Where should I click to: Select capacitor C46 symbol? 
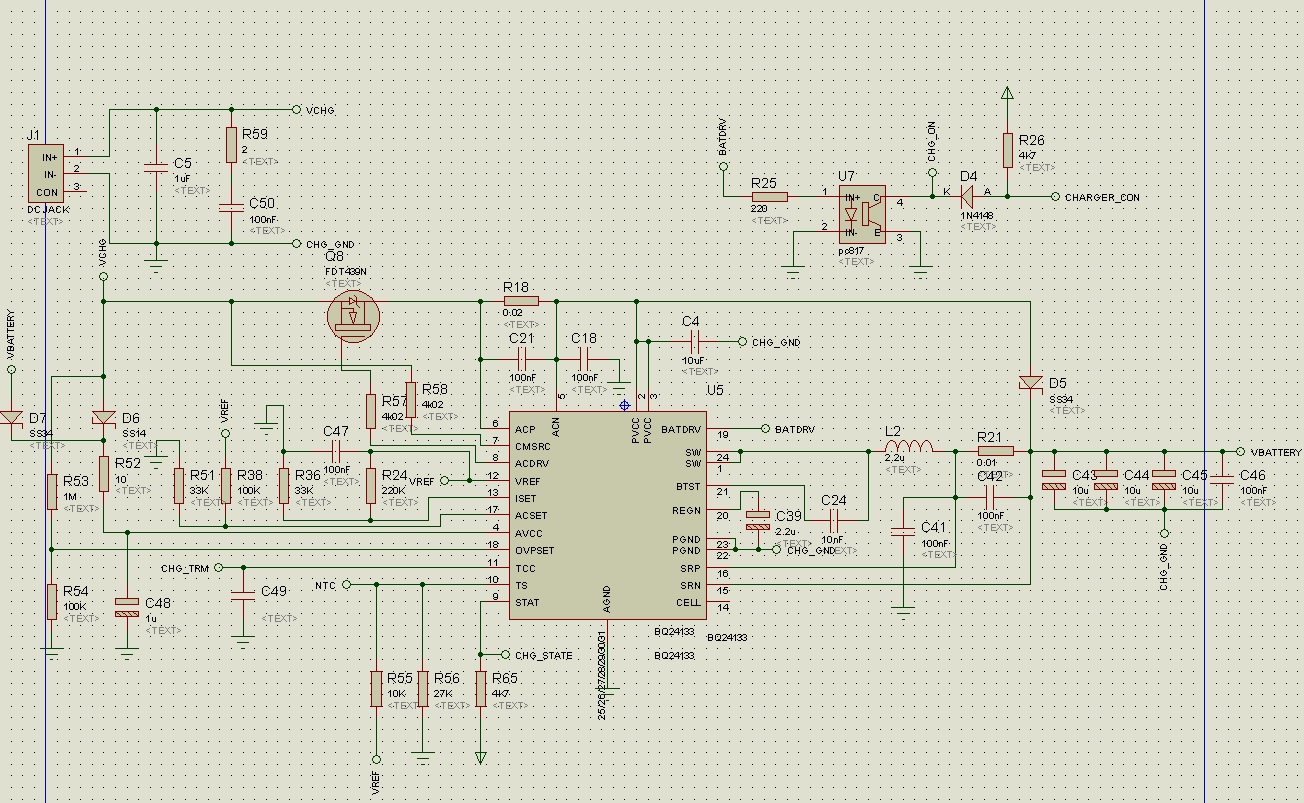tap(1222, 480)
